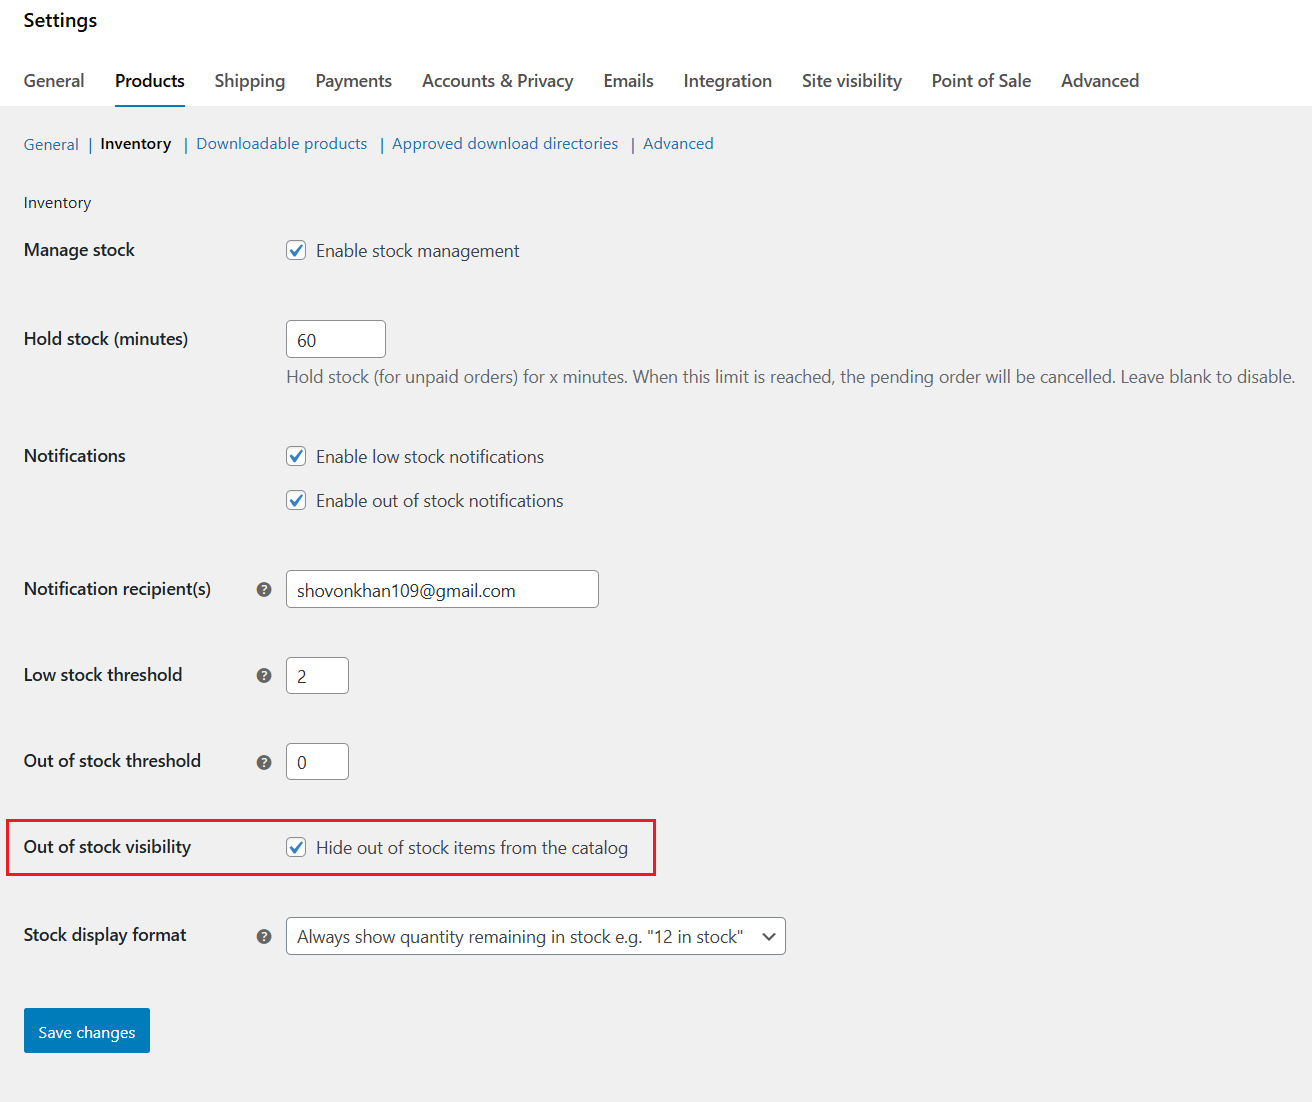Click the notification recipient email field
This screenshot has height=1102, width=1312.
[x=441, y=590]
